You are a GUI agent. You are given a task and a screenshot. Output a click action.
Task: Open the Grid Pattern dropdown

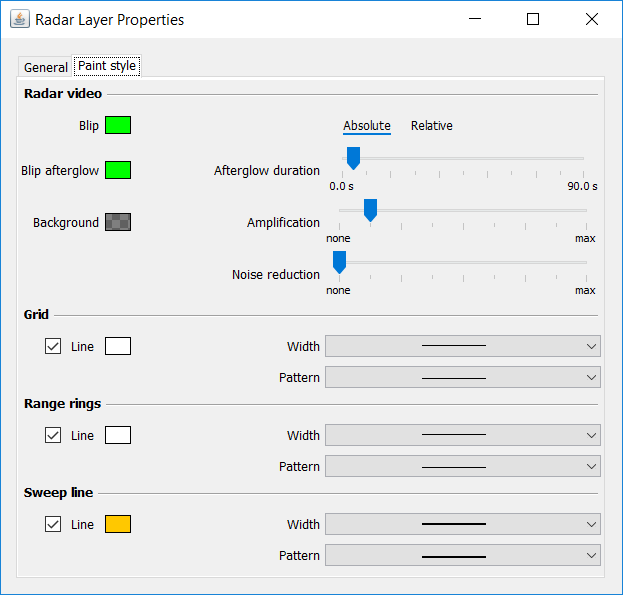pos(462,377)
